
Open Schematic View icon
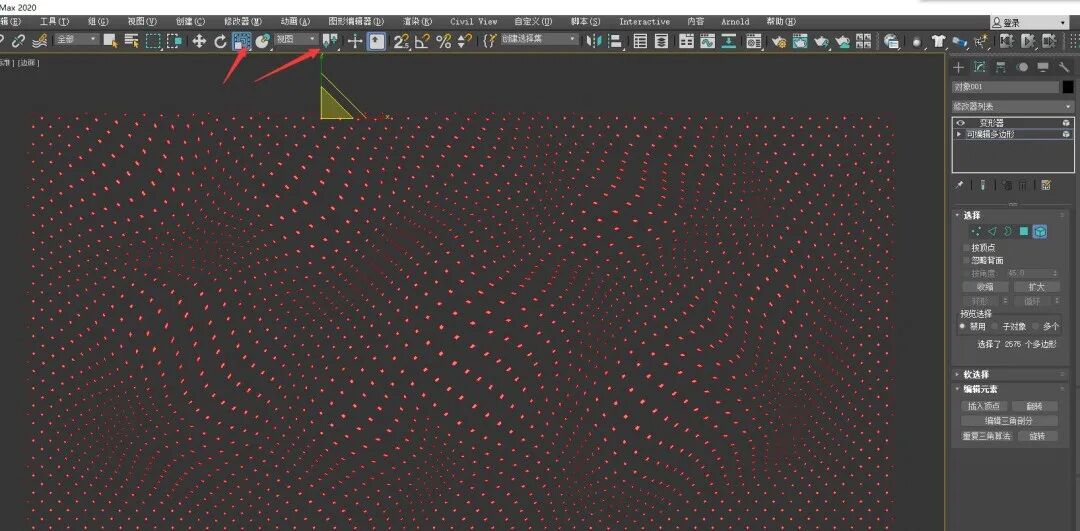pyautogui.click(x=729, y=41)
